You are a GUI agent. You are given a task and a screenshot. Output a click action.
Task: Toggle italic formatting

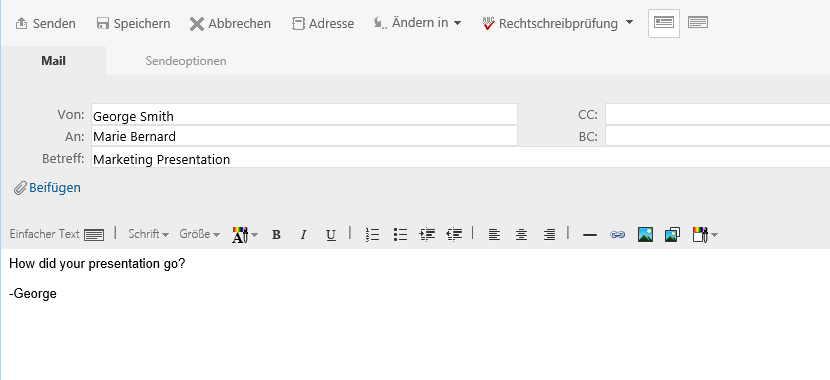303,235
